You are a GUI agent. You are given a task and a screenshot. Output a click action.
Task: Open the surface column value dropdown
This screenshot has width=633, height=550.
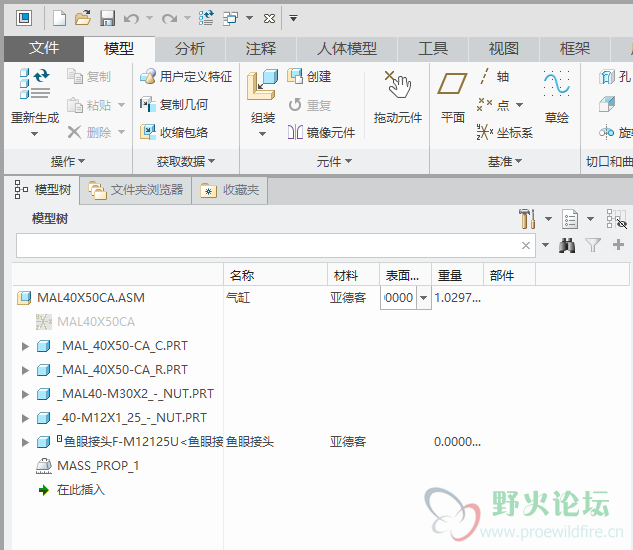tap(423, 298)
